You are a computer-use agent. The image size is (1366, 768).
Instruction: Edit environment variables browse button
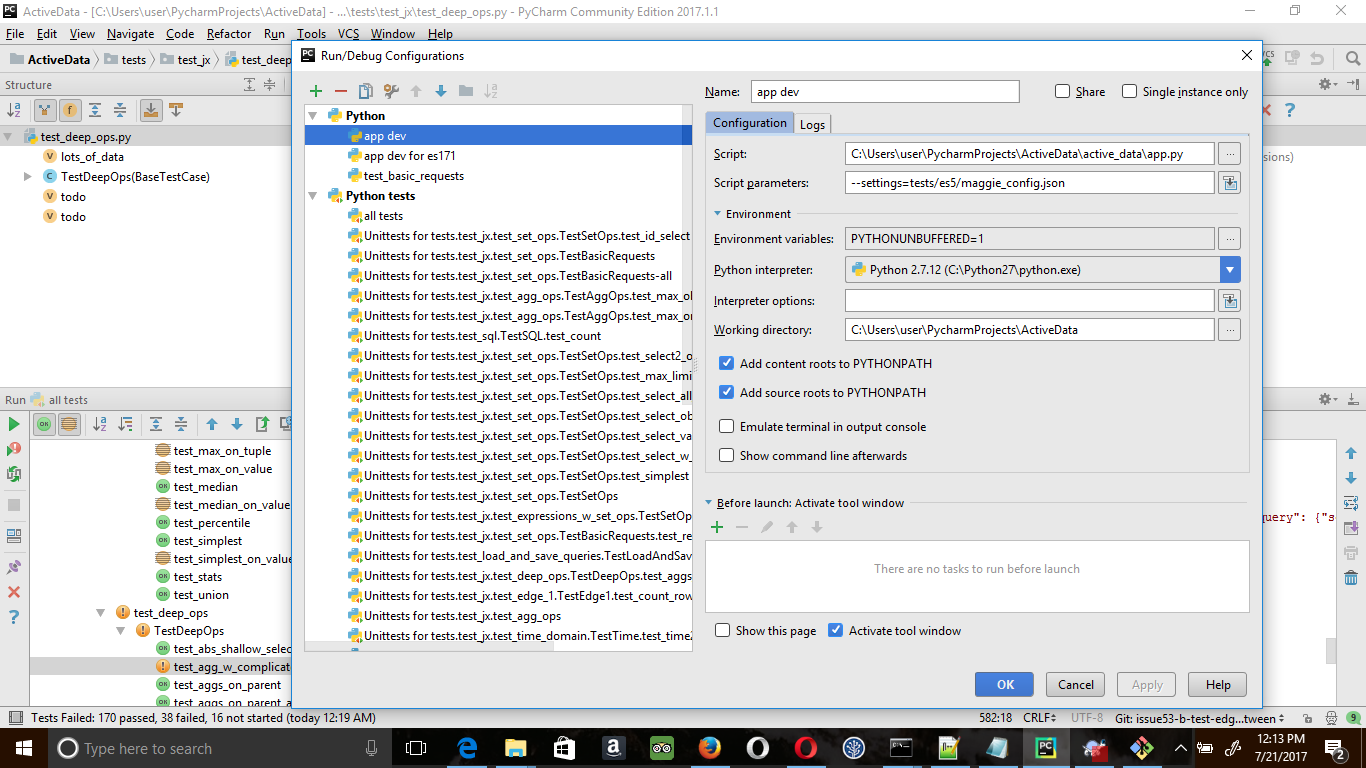coord(1230,239)
